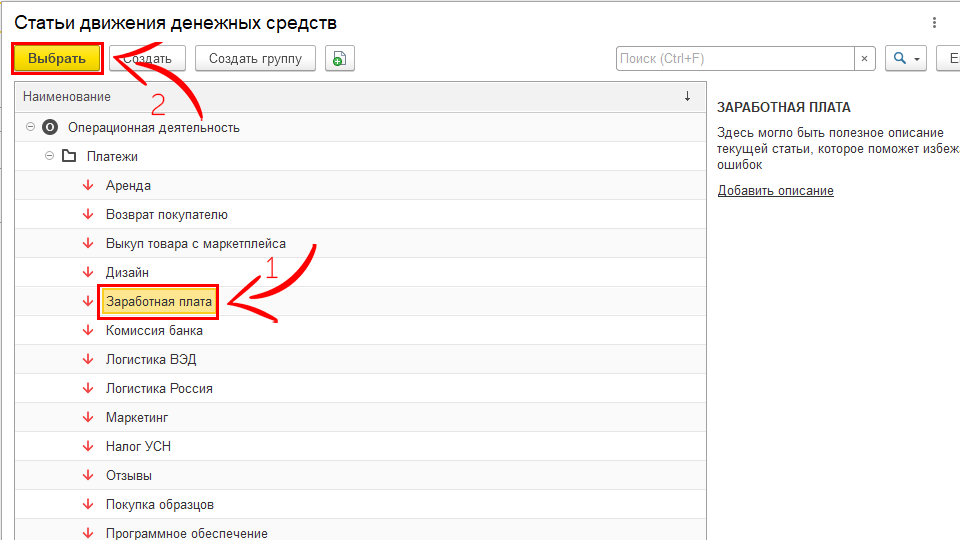Click the Платежи folder icon

click(x=69, y=157)
